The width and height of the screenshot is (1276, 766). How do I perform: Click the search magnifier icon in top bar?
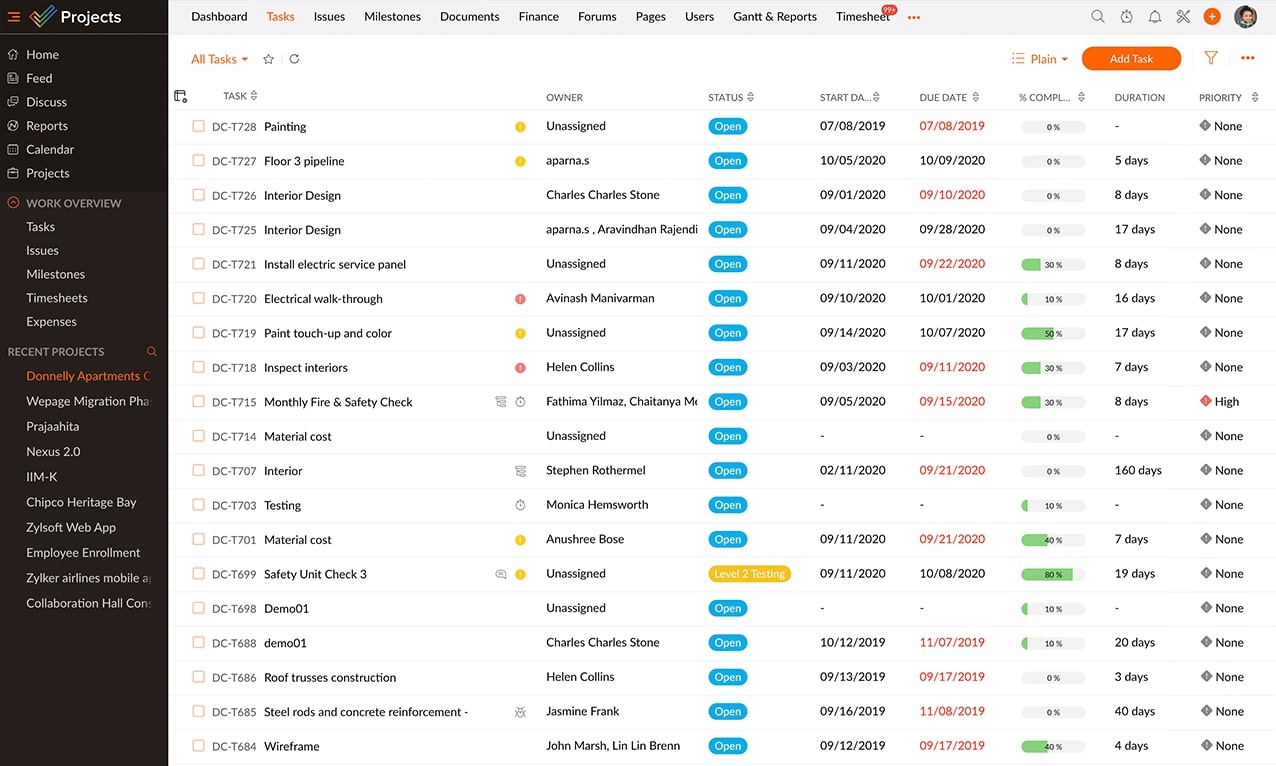tap(1098, 17)
